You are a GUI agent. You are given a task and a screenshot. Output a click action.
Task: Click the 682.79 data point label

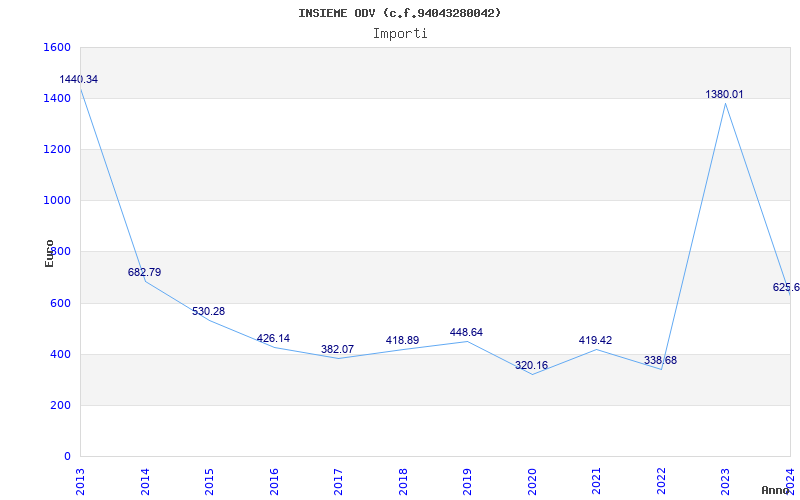[144, 272]
